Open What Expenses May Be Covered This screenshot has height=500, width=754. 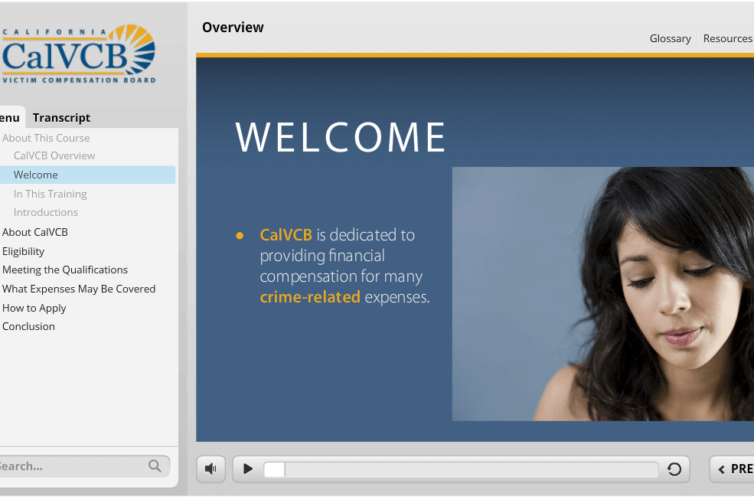(79, 289)
